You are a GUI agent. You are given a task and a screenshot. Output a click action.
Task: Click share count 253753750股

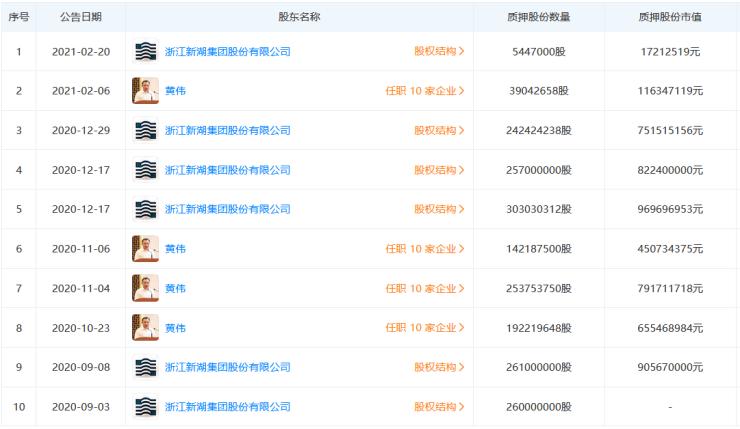pos(538,288)
